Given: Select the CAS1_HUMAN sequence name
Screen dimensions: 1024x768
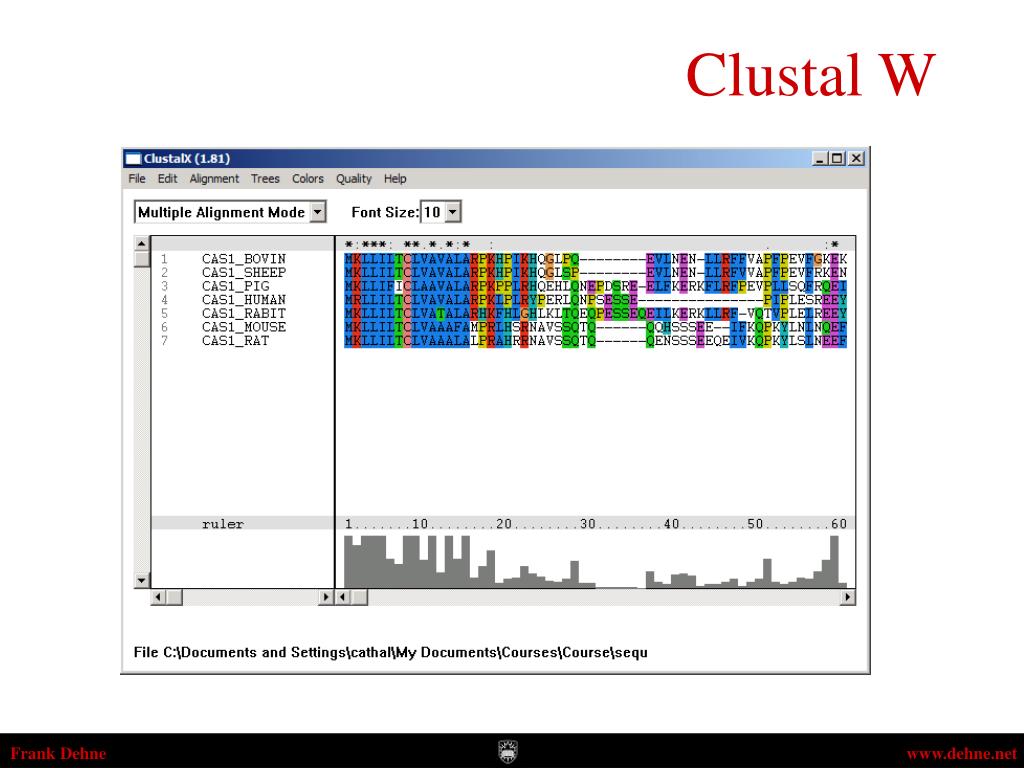Looking at the screenshot, I should 244,300.
